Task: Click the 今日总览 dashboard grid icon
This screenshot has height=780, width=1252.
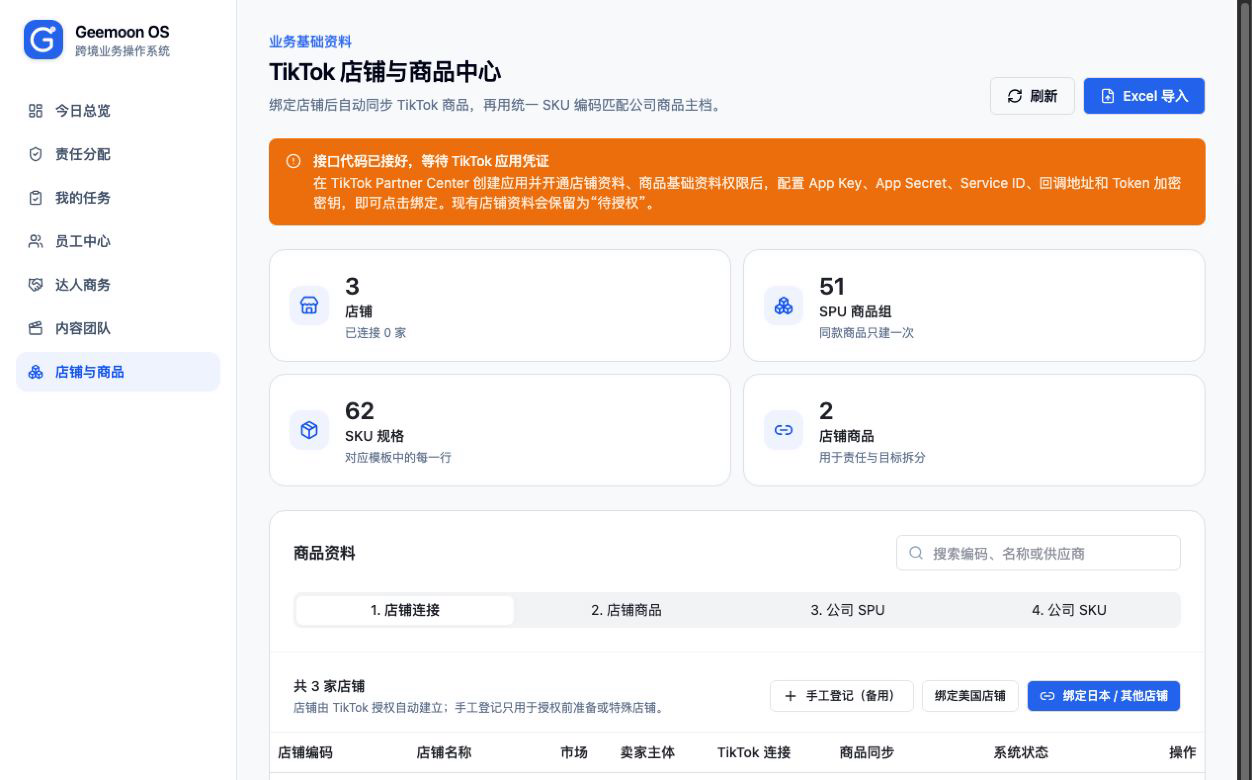Action: click(x=36, y=111)
